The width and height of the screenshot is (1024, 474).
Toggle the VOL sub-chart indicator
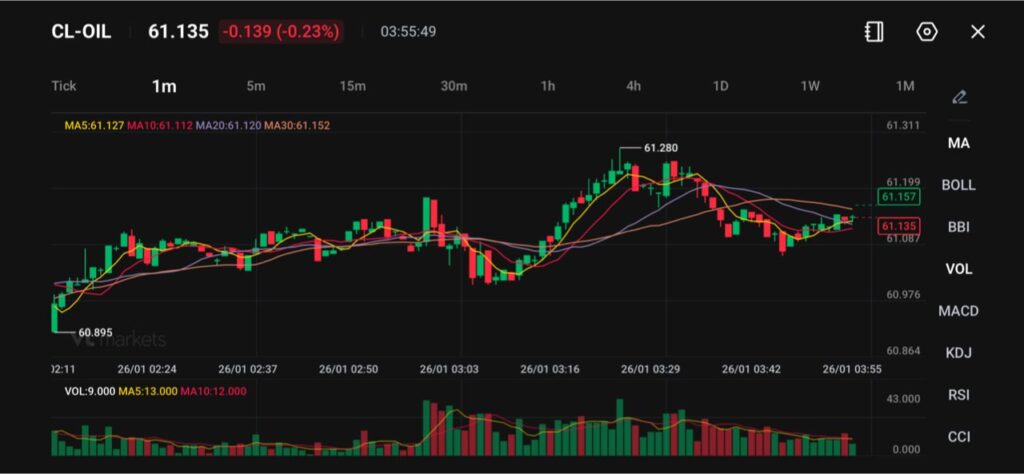[958, 269]
